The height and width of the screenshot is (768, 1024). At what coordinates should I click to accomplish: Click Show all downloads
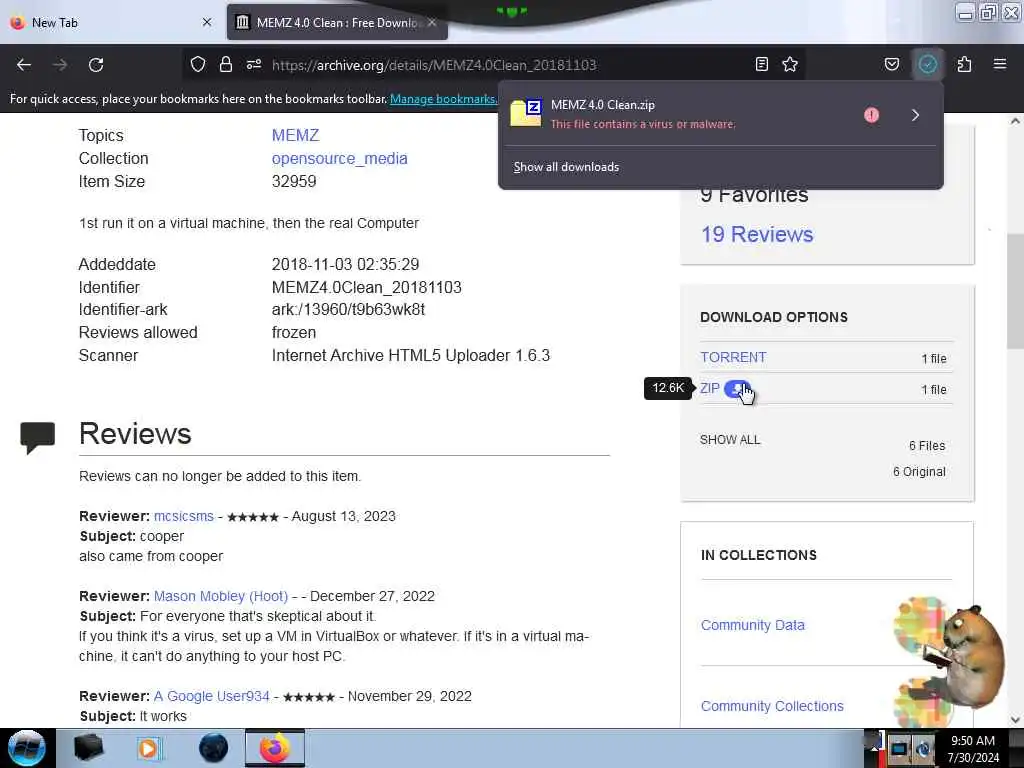(566, 167)
